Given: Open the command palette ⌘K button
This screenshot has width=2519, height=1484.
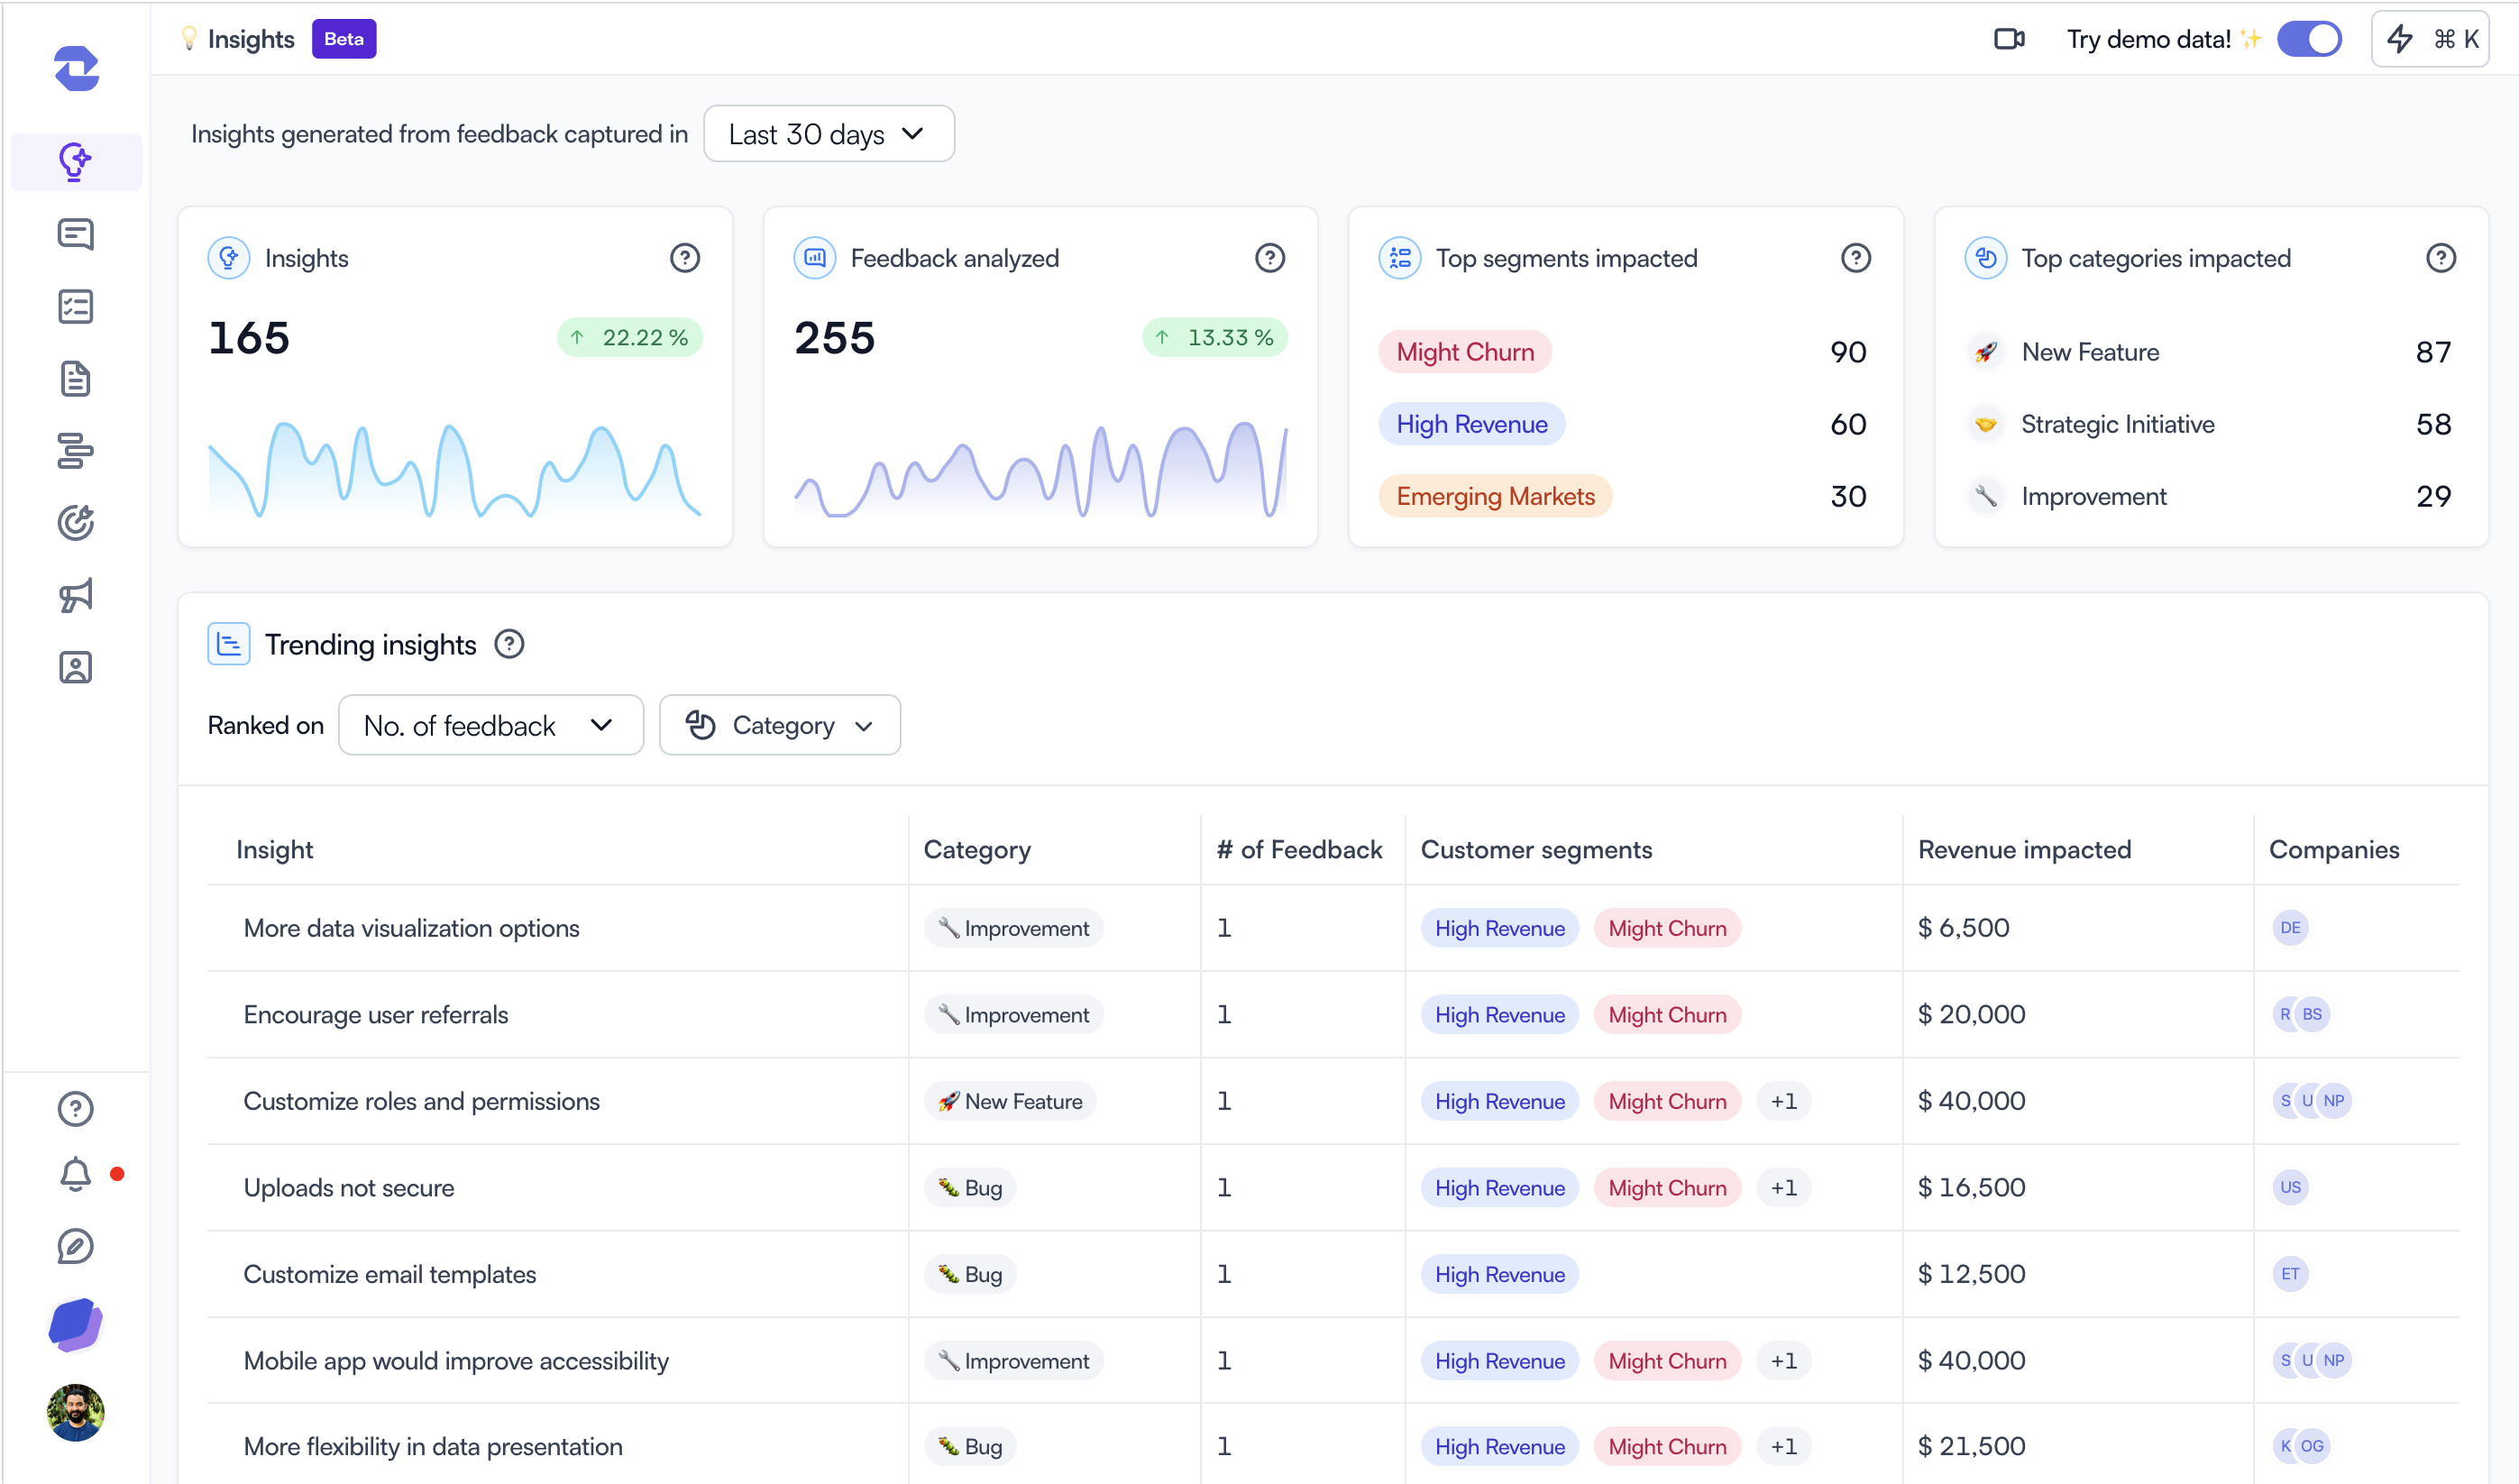Looking at the screenshot, I should pos(2430,39).
